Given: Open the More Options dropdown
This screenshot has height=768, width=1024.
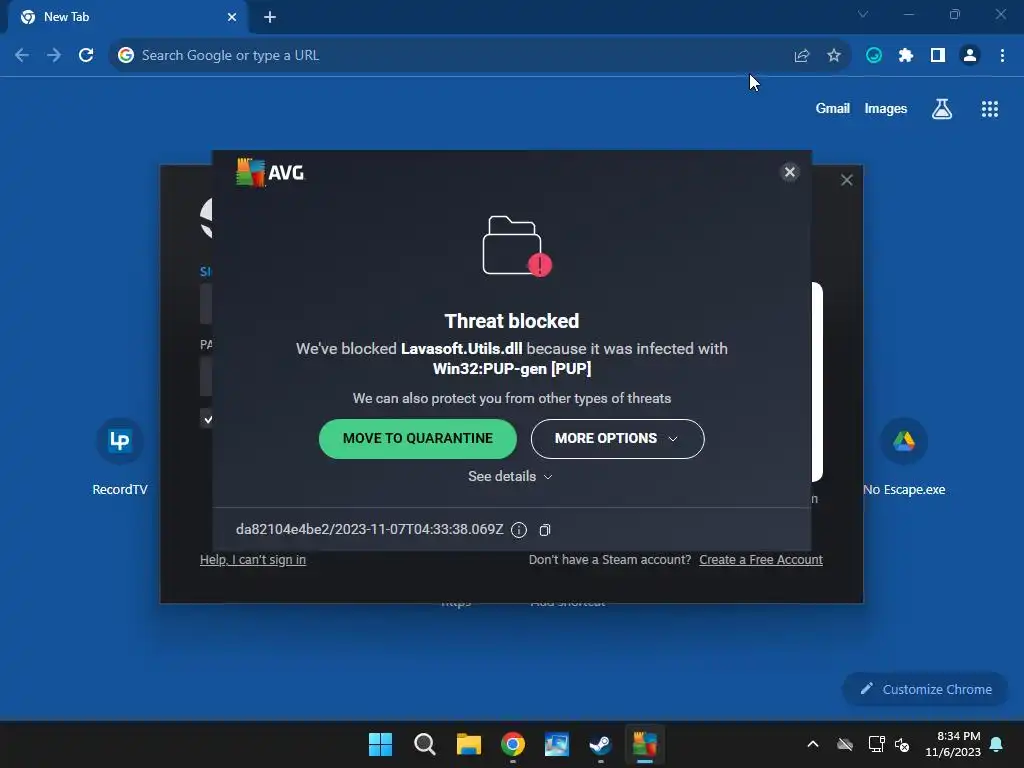Looking at the screenshot, I should coord(617,439).
